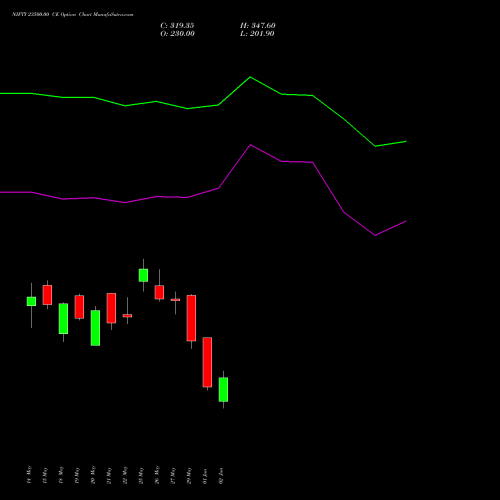Click the green candlestick for 02 Jun
Viewport: 500px width, 500px height.
click(x=223, y=389)
